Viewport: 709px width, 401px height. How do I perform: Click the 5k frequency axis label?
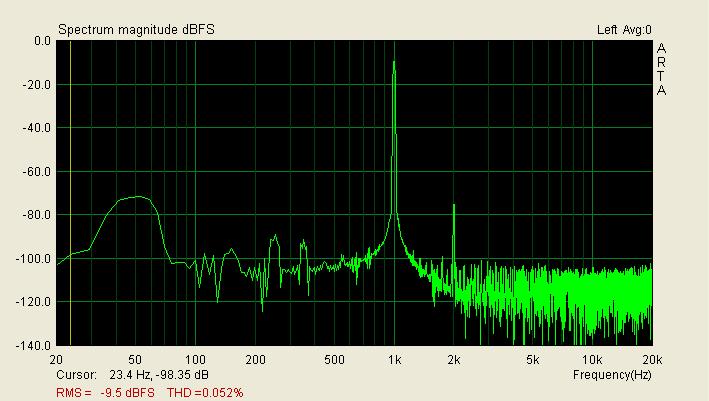click(x=533, y=360)
